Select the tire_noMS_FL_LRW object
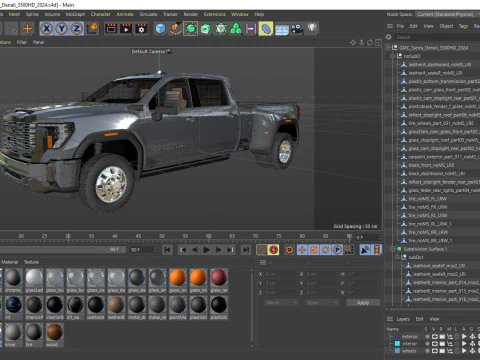Viewport: 480px width, 360px height. (428, 199)
